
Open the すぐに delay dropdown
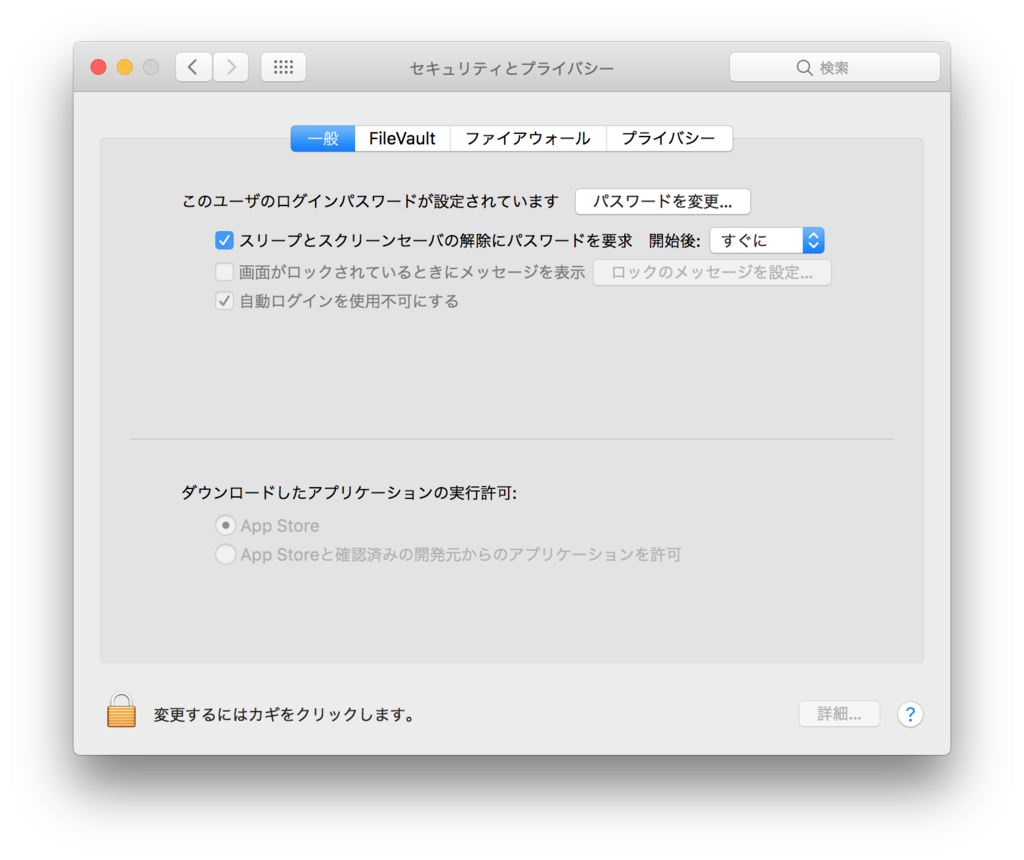click(767, 241)
